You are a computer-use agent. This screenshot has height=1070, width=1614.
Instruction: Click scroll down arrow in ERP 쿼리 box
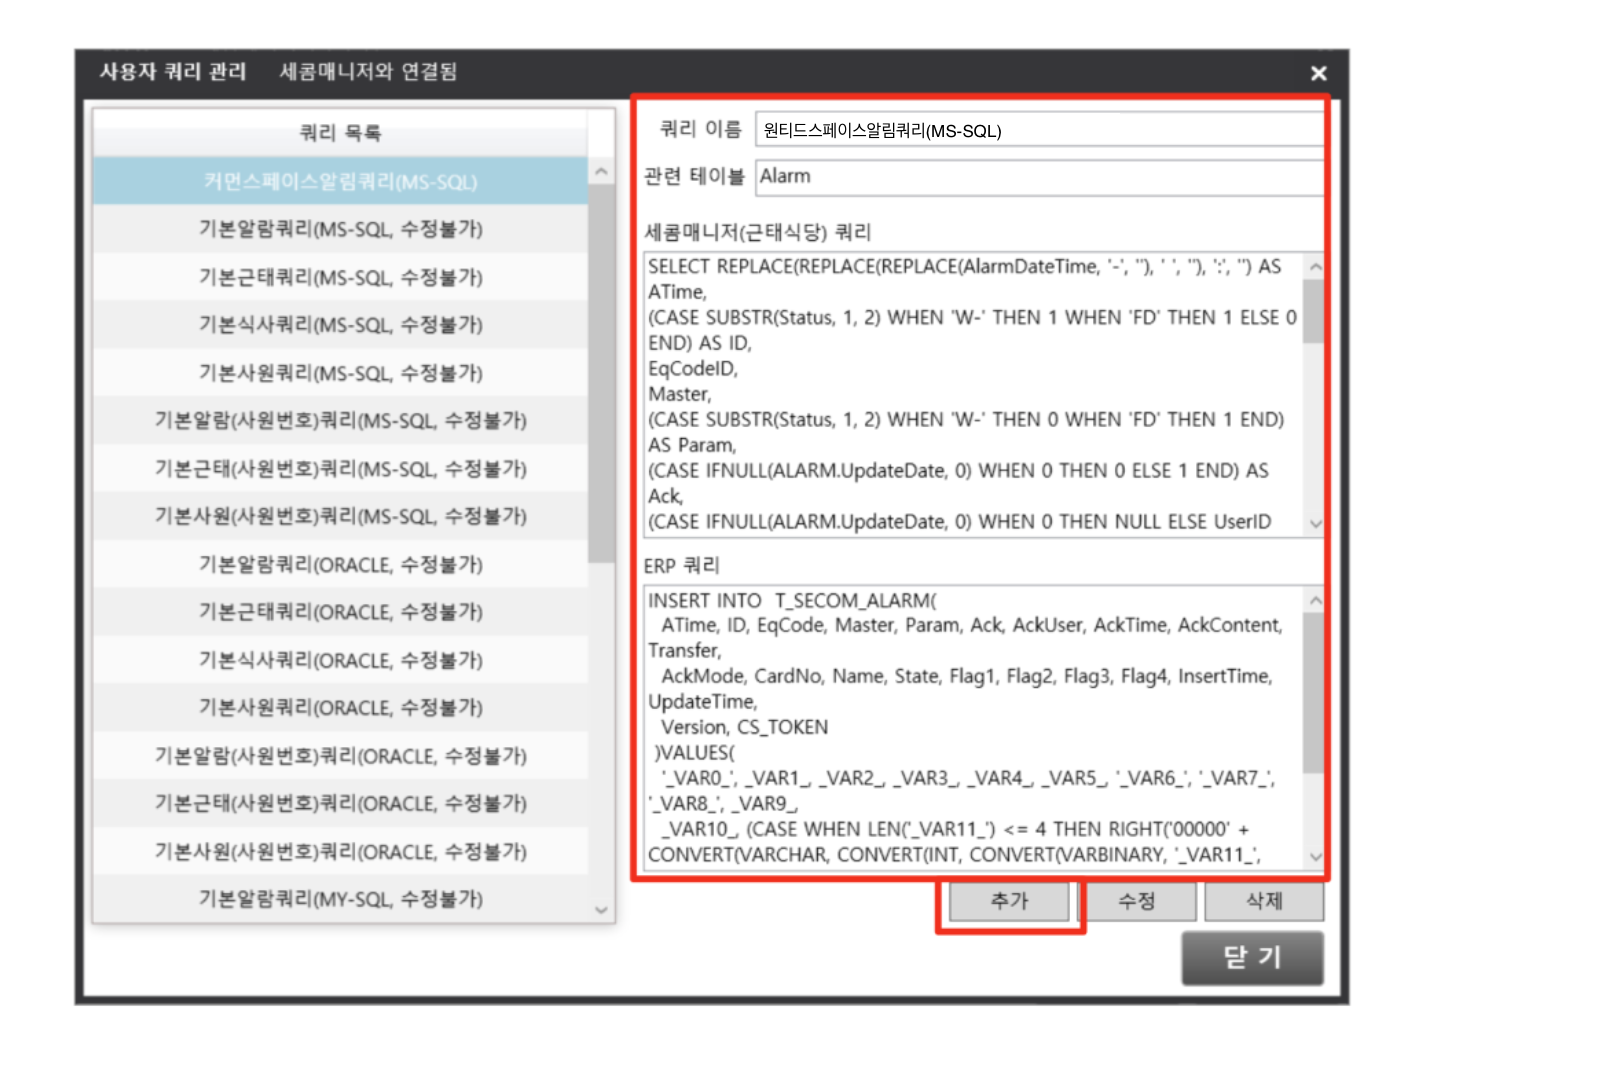(x=1315, y=857)
